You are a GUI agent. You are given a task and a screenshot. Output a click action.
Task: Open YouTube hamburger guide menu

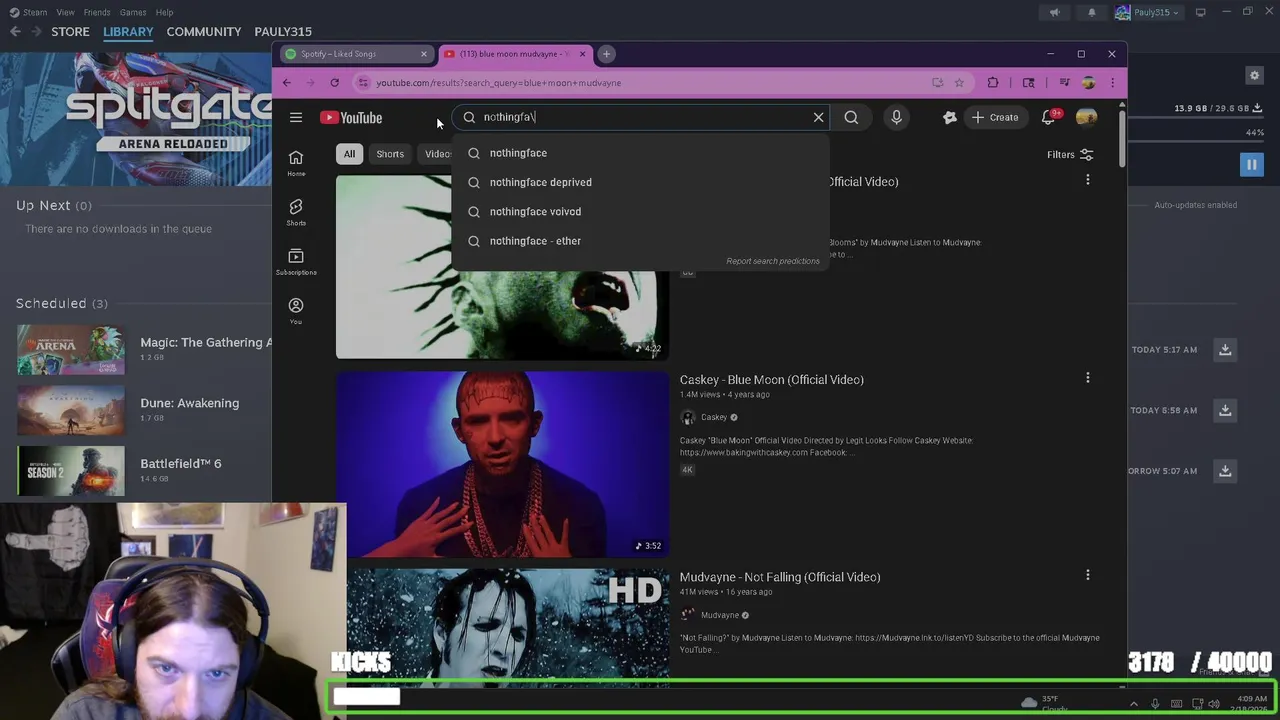[296, 117]
